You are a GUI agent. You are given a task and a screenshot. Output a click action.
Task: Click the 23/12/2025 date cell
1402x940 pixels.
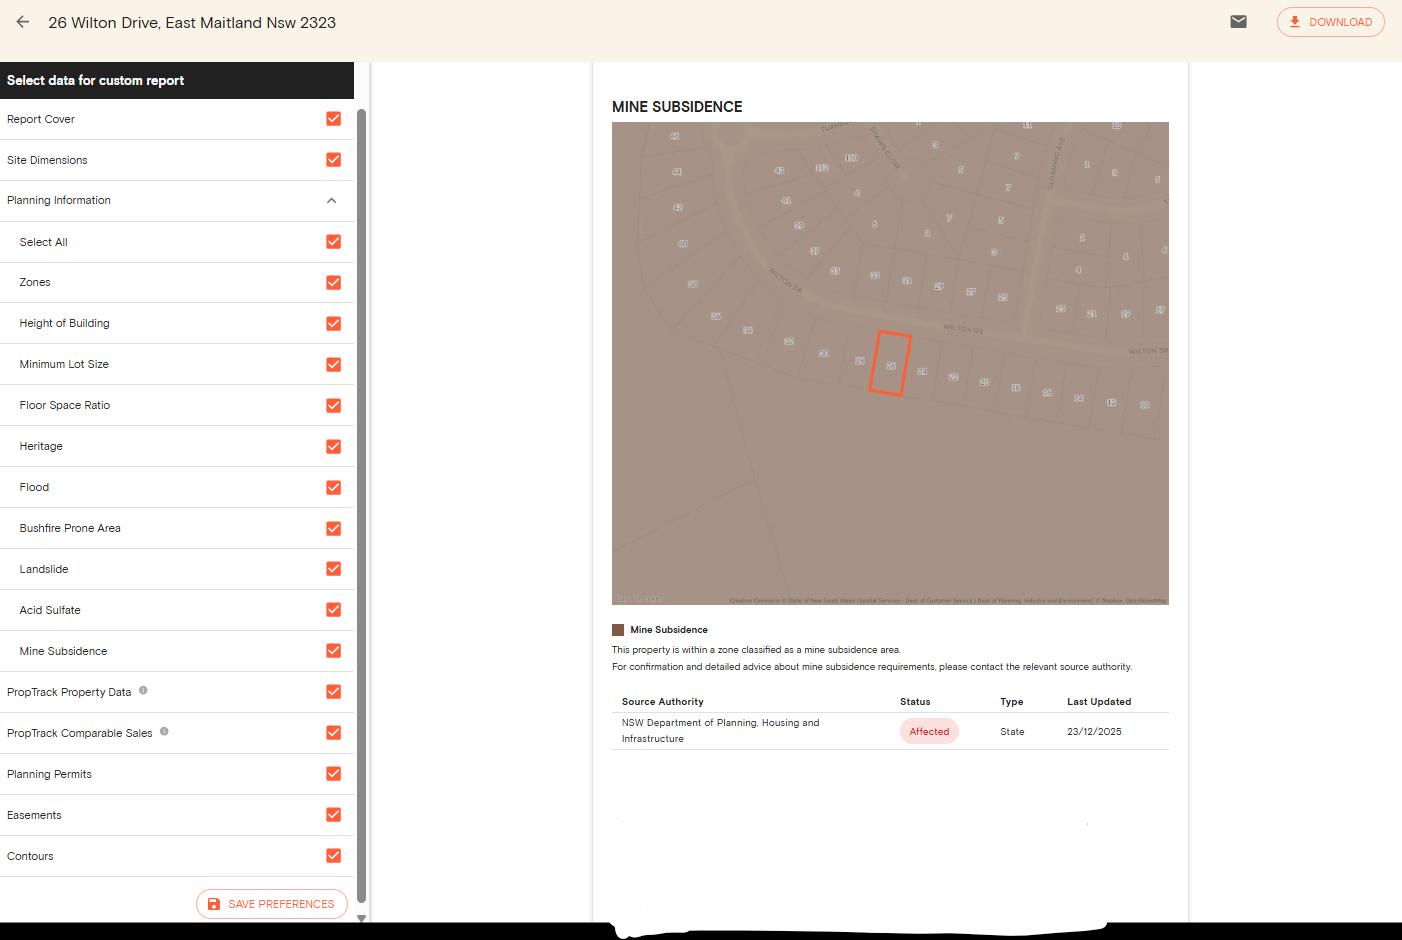coord(1094,732)
